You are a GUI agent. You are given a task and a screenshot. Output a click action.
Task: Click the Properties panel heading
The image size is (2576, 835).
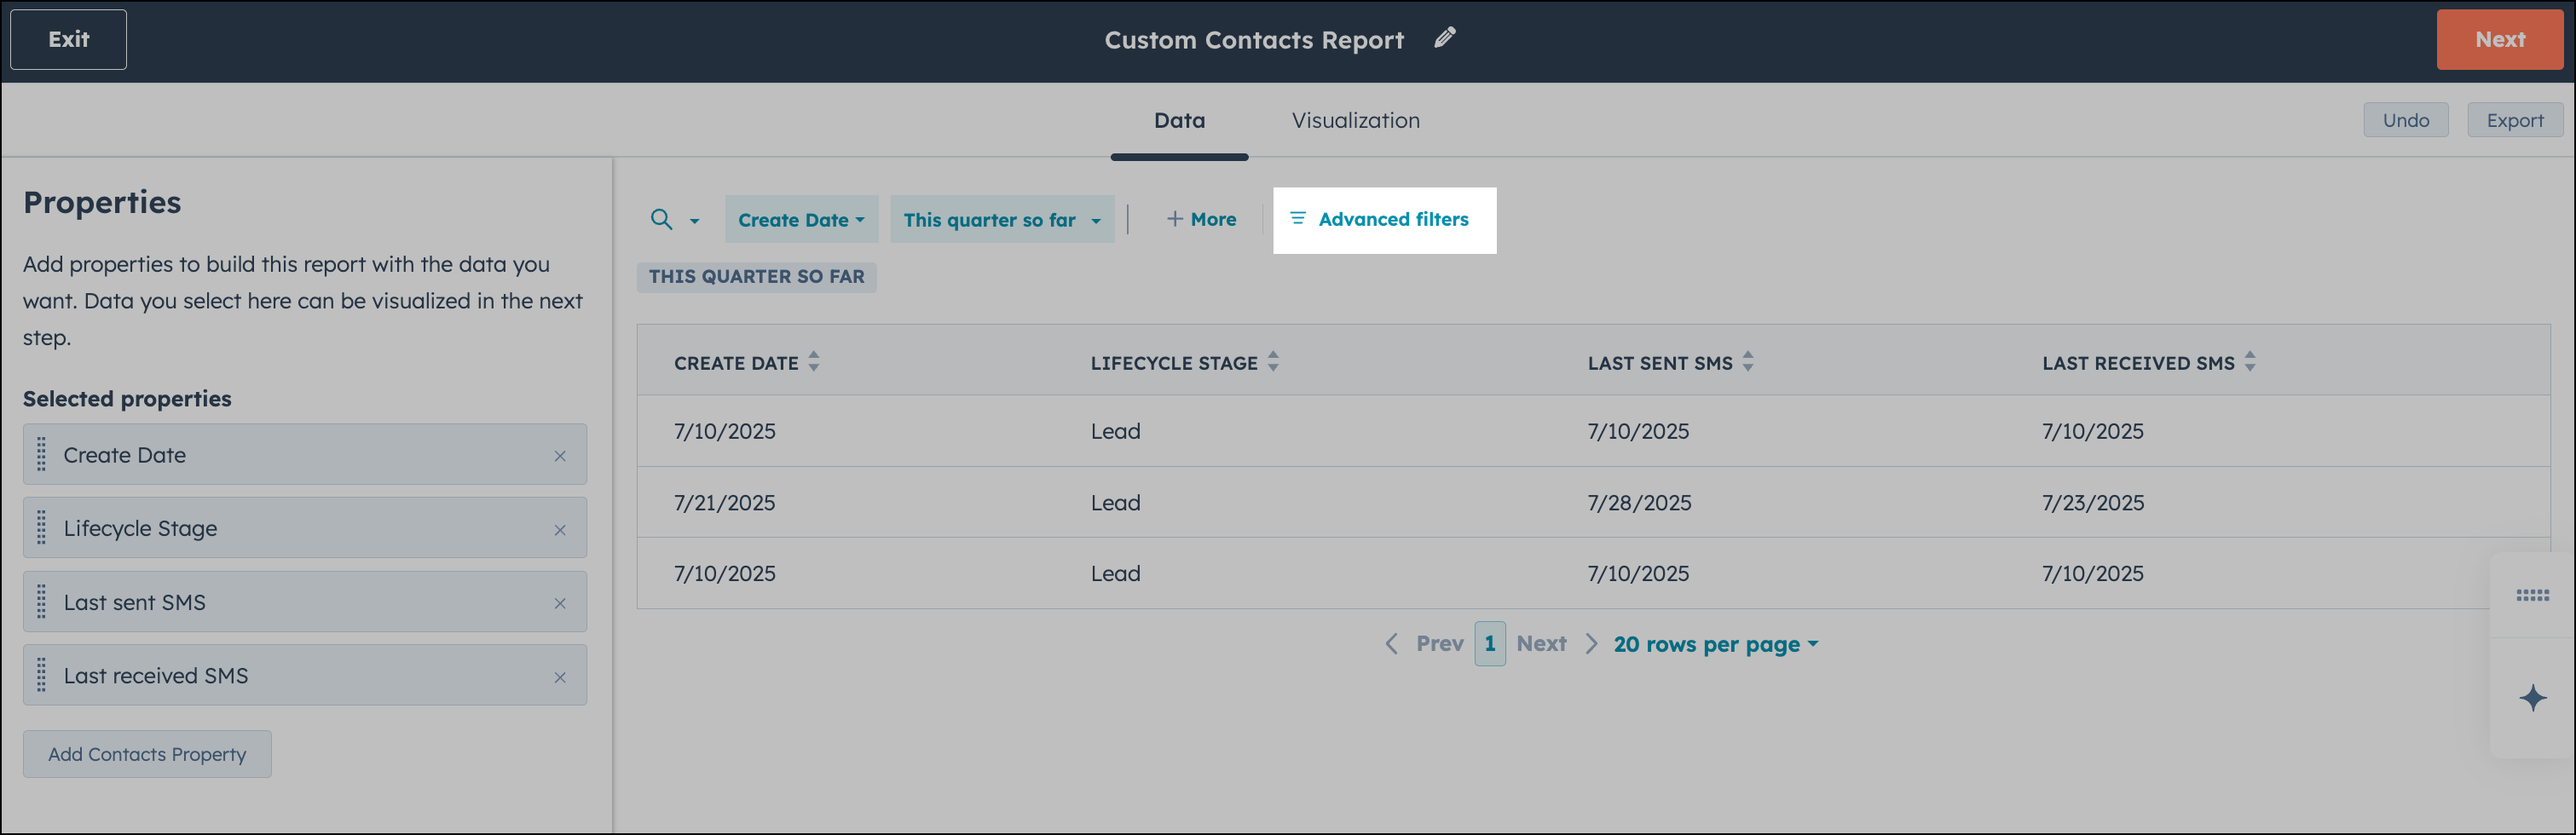point(102,203)
